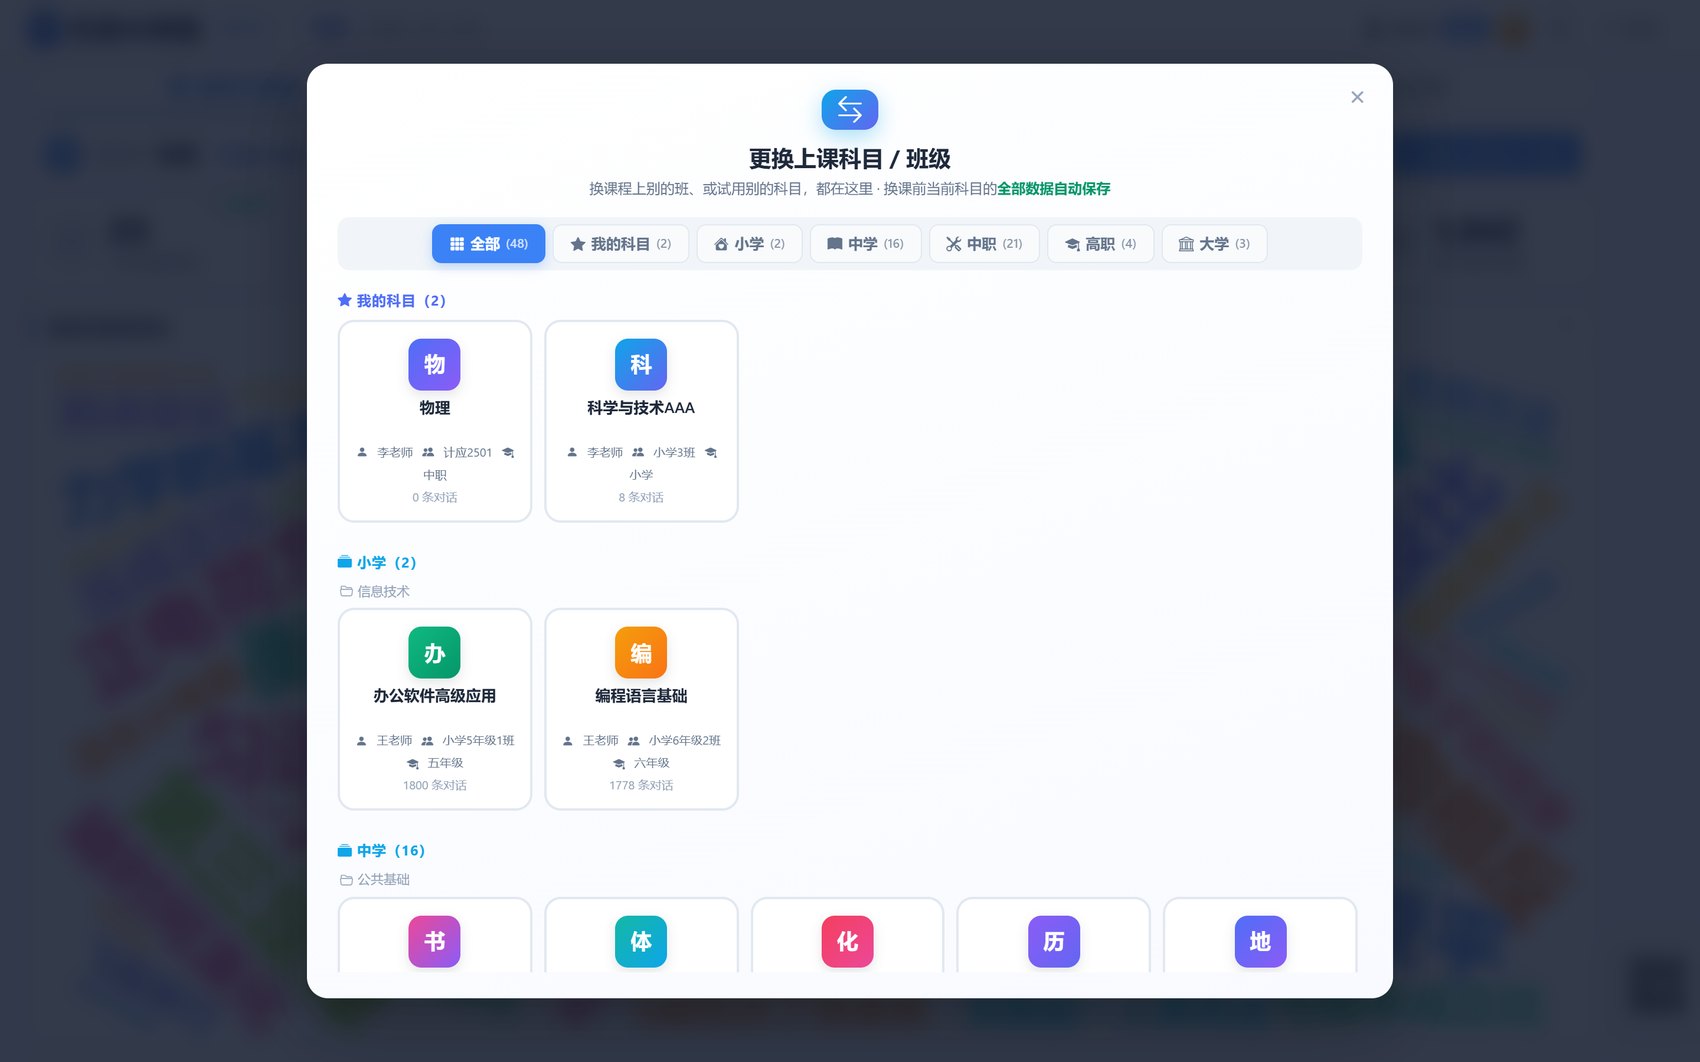Screen dimensions: 1700x1062
Task: Click the teal 体 subject icon
Action: coord(641,941)
